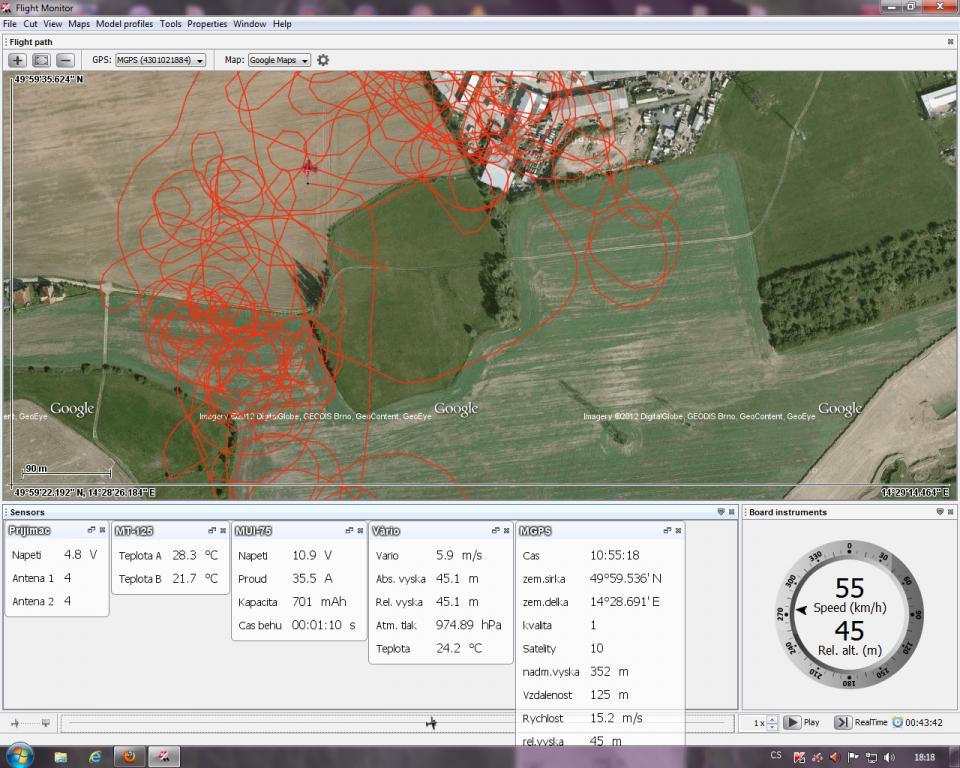Viewport: 960px width, 768px height.
Task: Zoom in the map with plus button
Action: [x=17, y=60]
